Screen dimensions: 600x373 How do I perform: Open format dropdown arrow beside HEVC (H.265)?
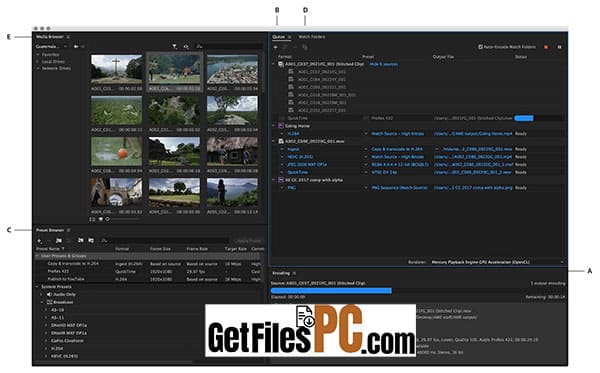tap(282, 157)
